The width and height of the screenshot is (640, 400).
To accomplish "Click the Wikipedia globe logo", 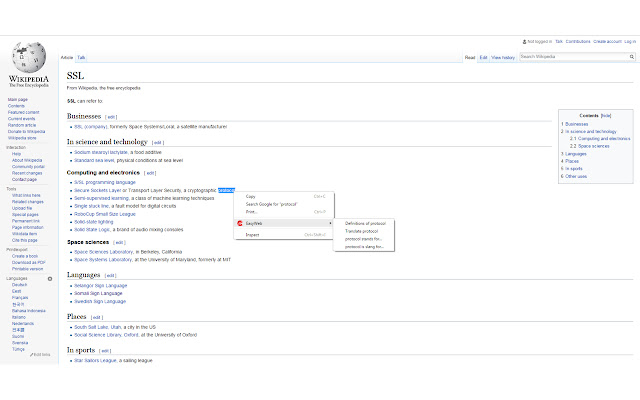I will point(29,57).
